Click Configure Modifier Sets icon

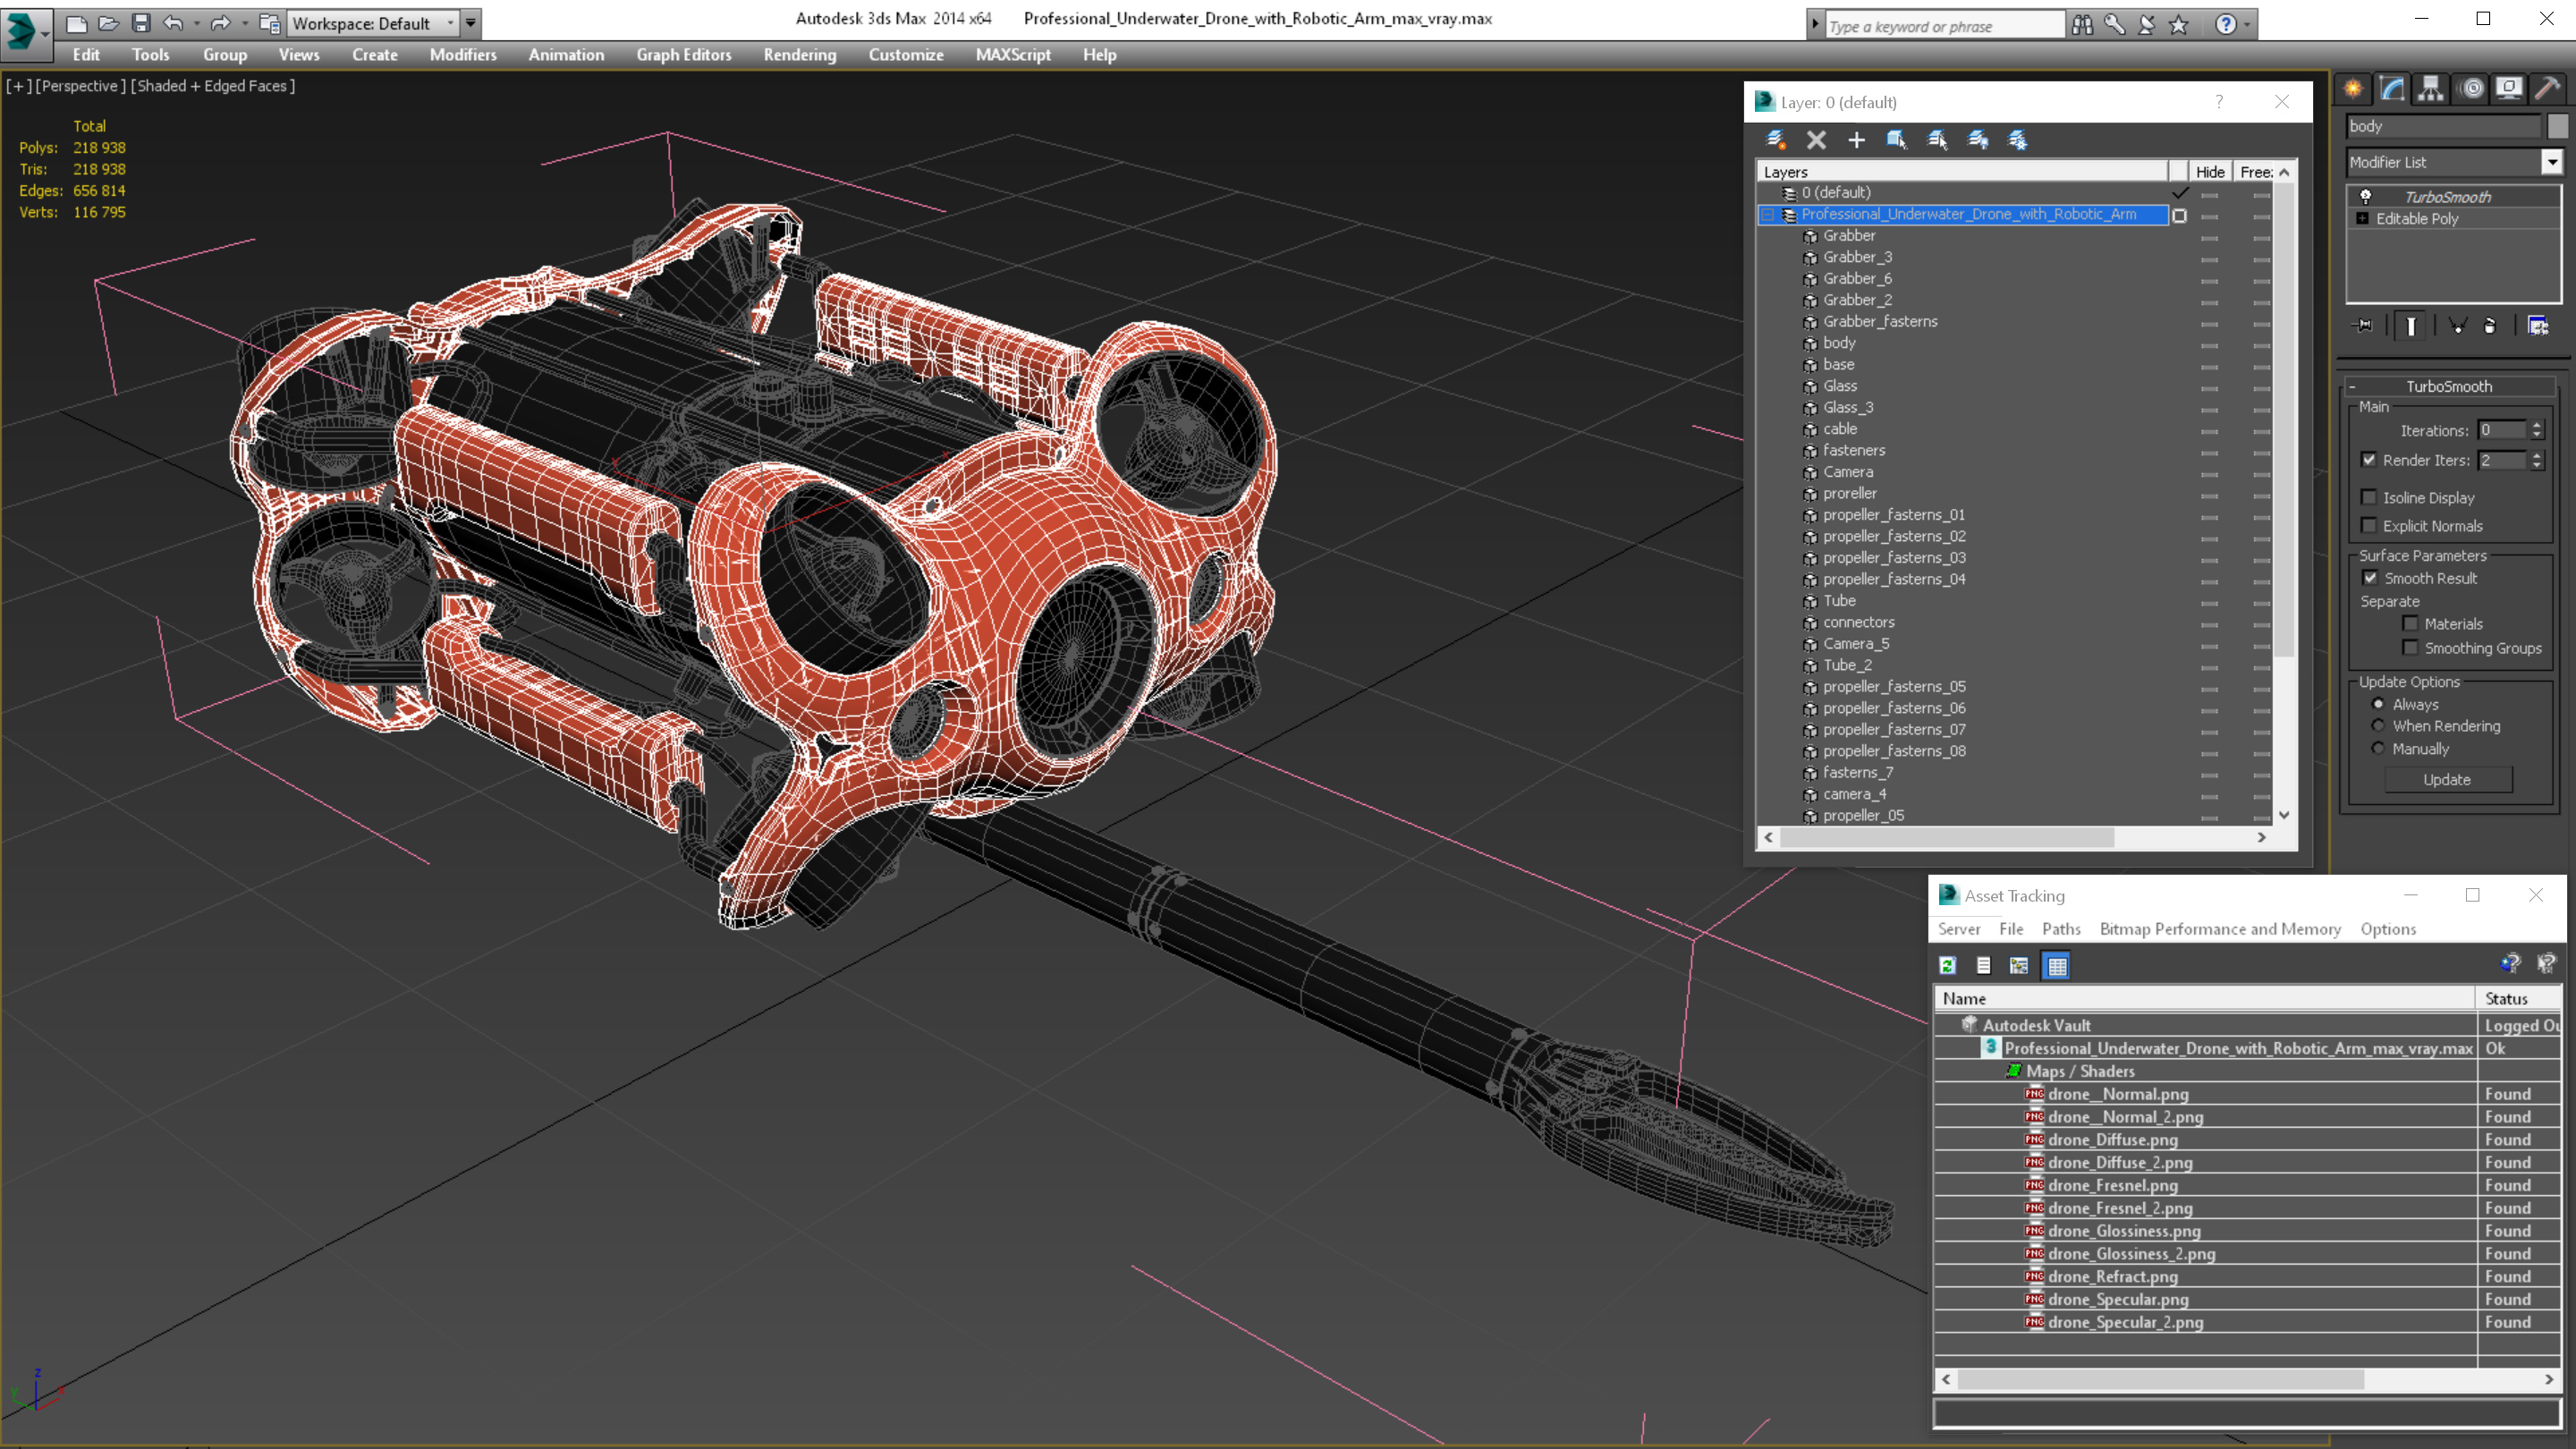(x=2538, y=326)
